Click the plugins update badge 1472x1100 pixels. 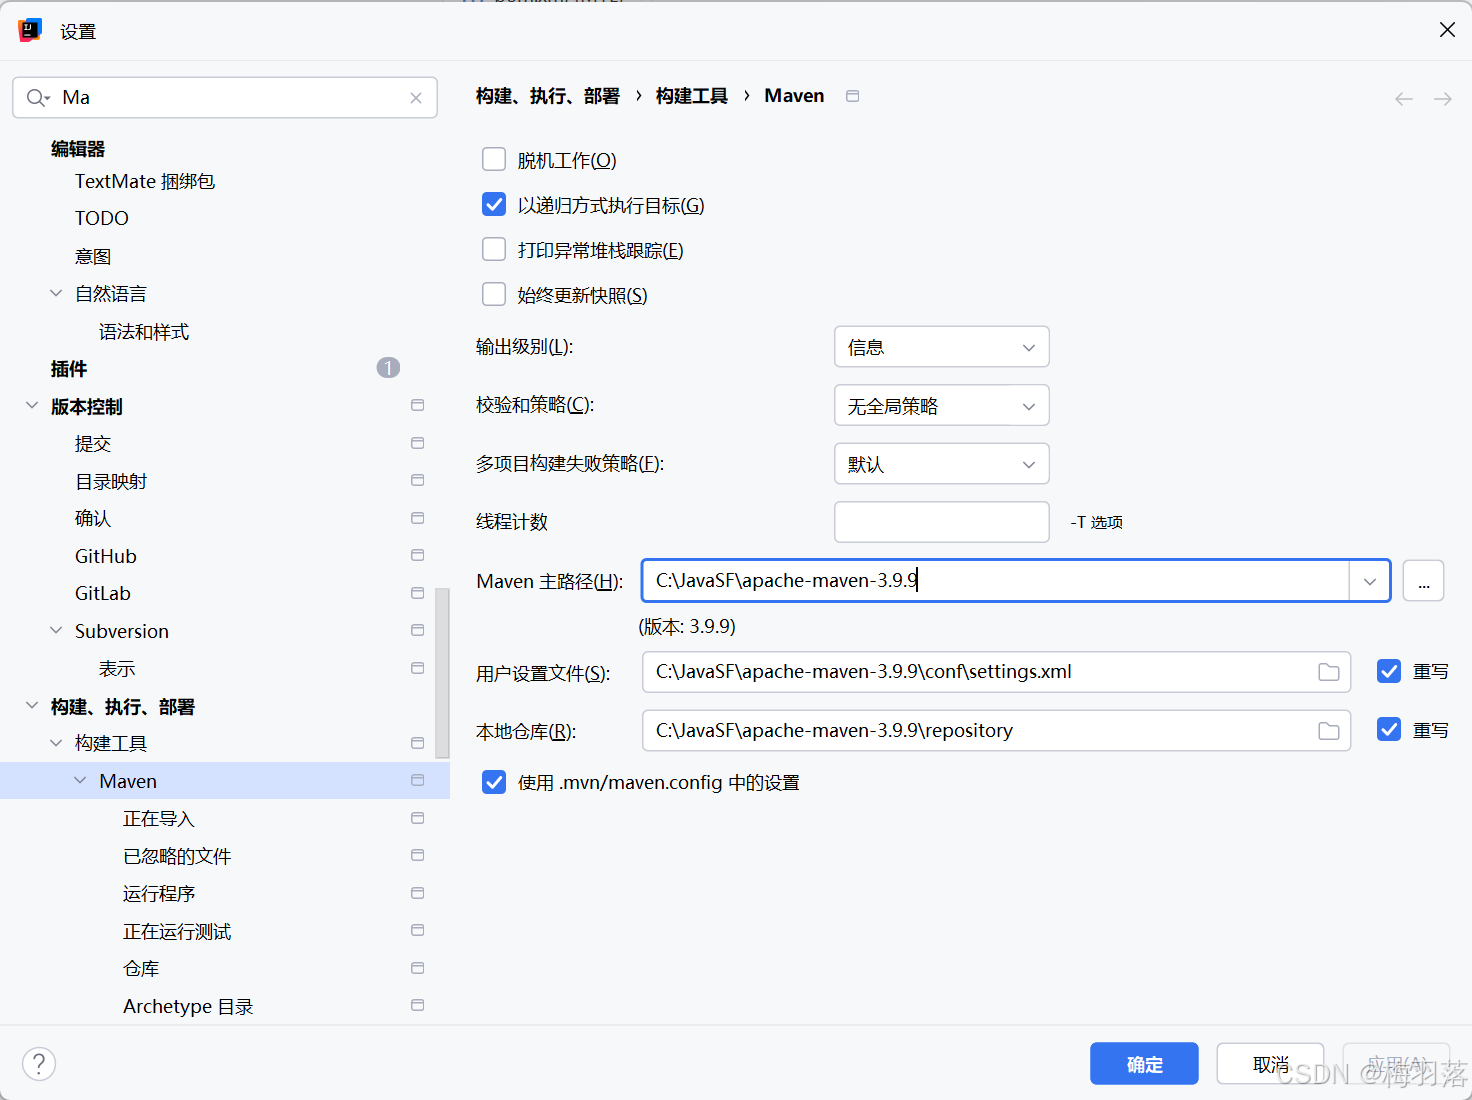(388, 368)
